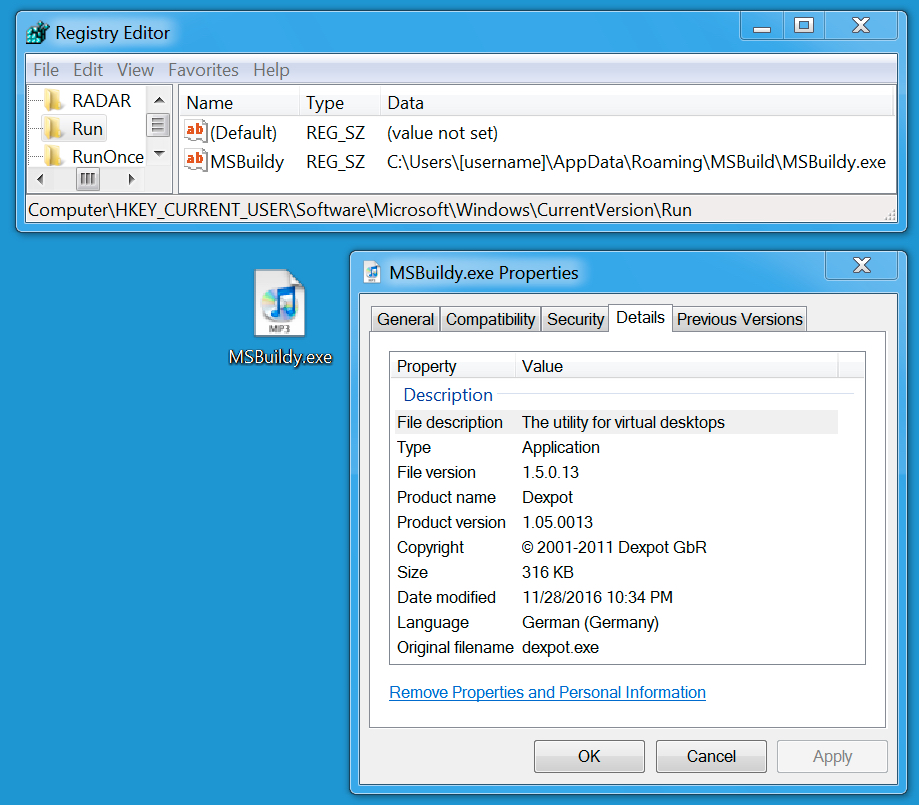The width and height of the screenshot is (919, 805).
Task: Click the Properties dialog title icon
Action: 373,273
